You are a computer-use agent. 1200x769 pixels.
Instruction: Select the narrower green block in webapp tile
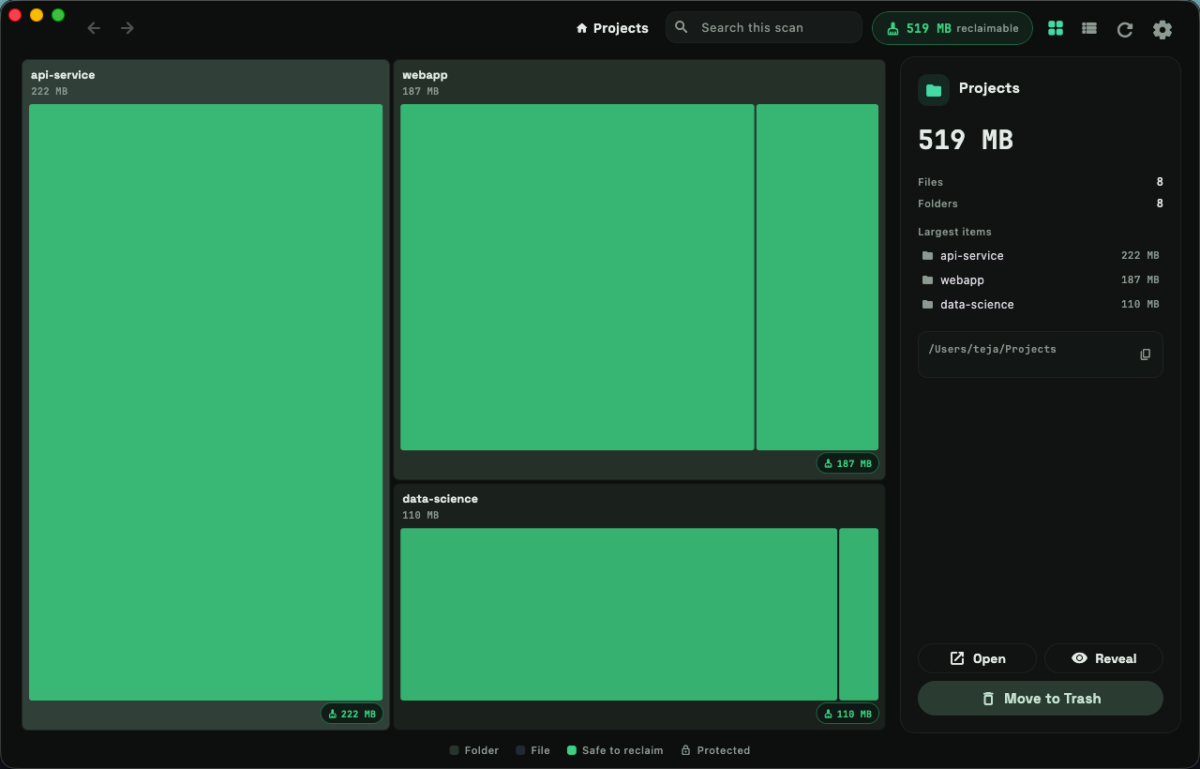click(817, 277)
